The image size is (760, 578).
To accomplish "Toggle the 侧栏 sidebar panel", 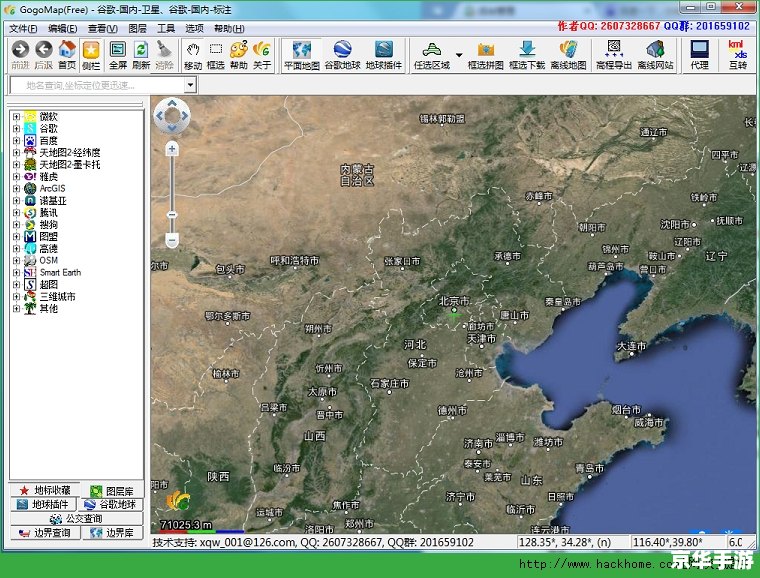I will tap(91, 54).
